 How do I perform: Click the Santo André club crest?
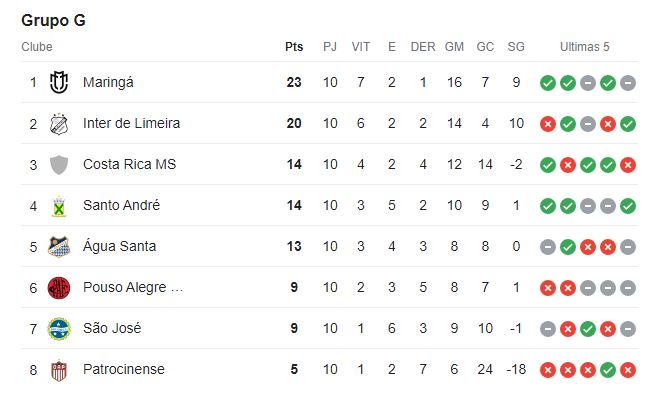59,205
